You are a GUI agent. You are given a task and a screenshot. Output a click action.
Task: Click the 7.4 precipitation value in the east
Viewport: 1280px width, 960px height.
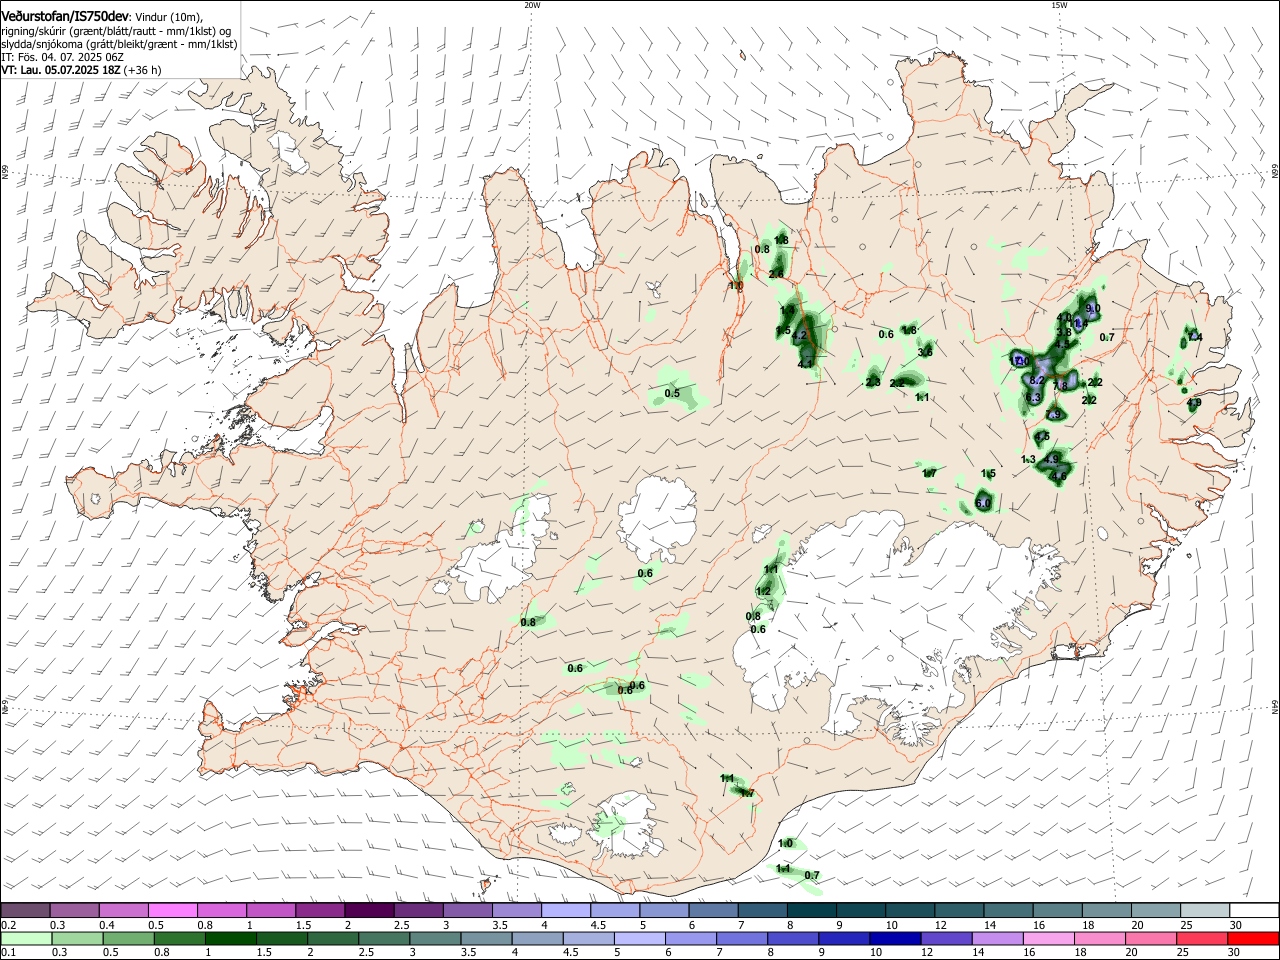pyautogui.click(x=1195, y=337)
